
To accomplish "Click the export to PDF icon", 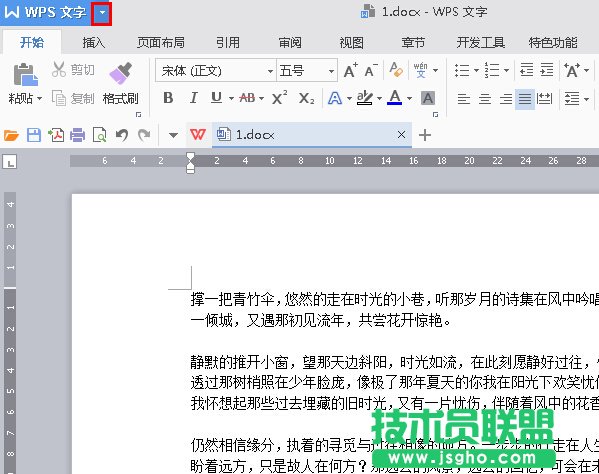I will click(x=56, y=135).
